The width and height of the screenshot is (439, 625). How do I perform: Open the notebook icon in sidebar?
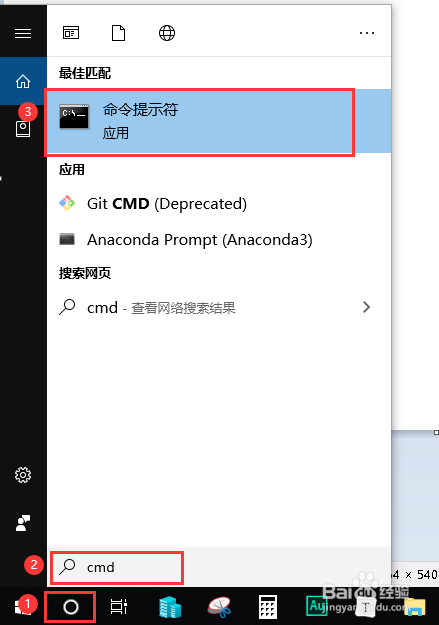[x=23, y=129]
